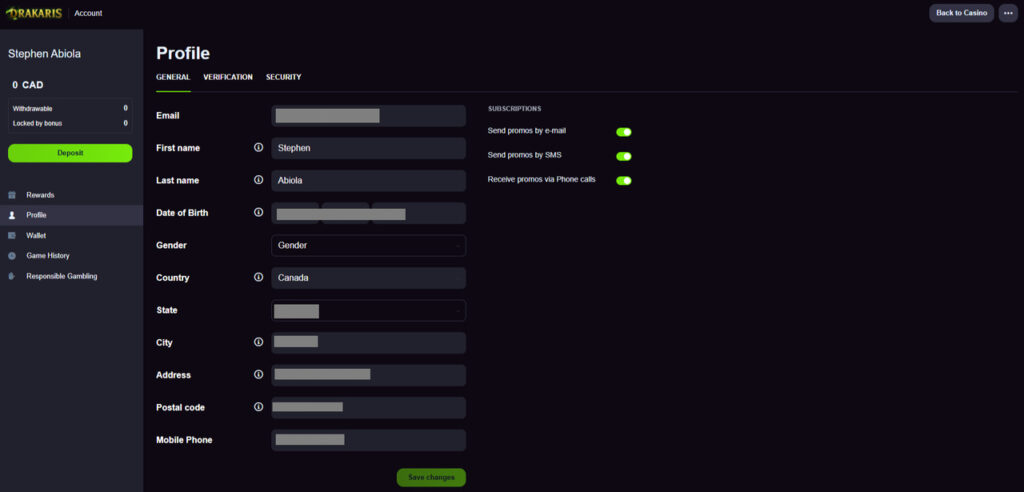The width and height of the screenshot is (1024, 492).
Task: Click the info icon beside Address
Action: tap(259, 375)
